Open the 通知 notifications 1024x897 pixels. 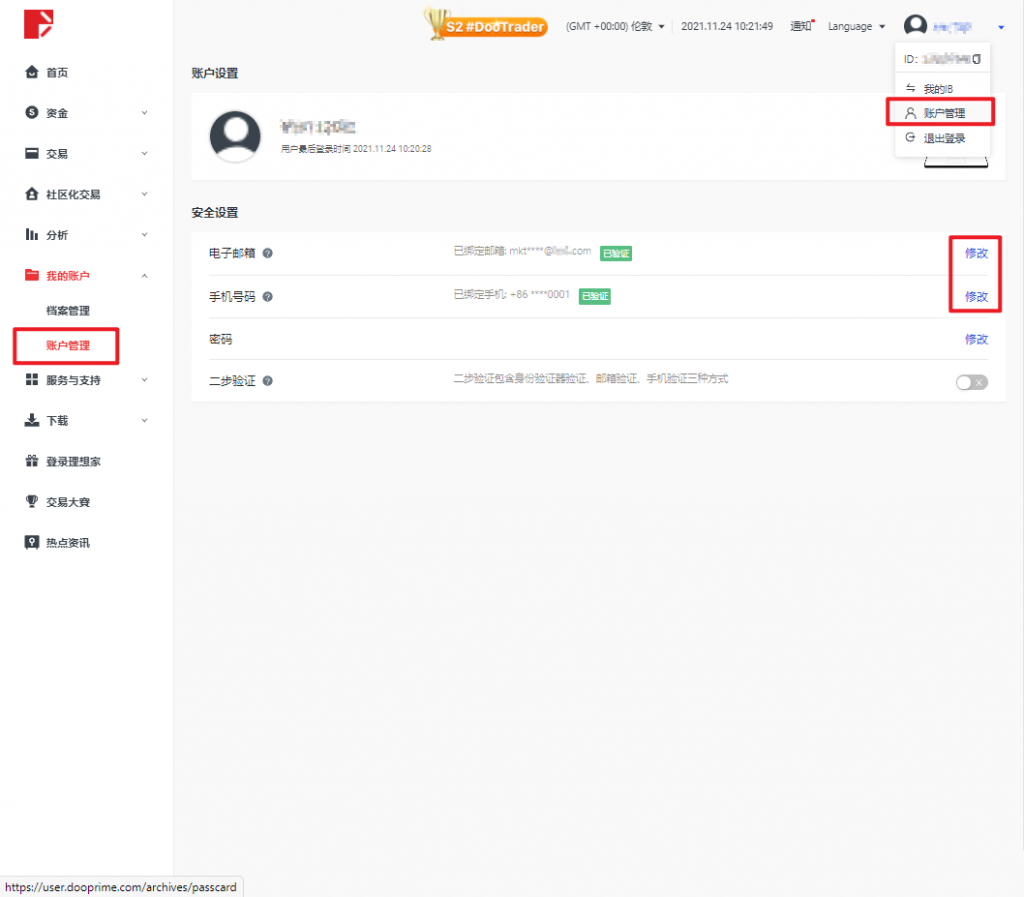(x=801, y=26)
